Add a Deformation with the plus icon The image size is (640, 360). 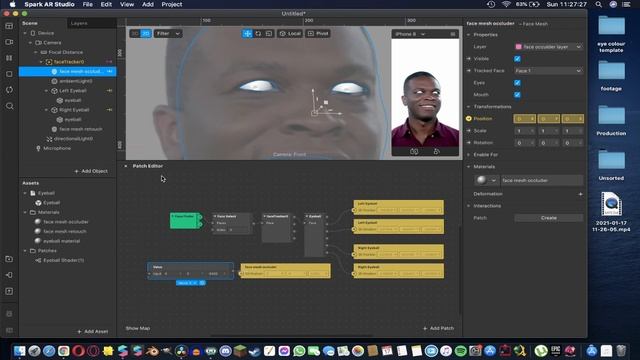pos(580,194)
